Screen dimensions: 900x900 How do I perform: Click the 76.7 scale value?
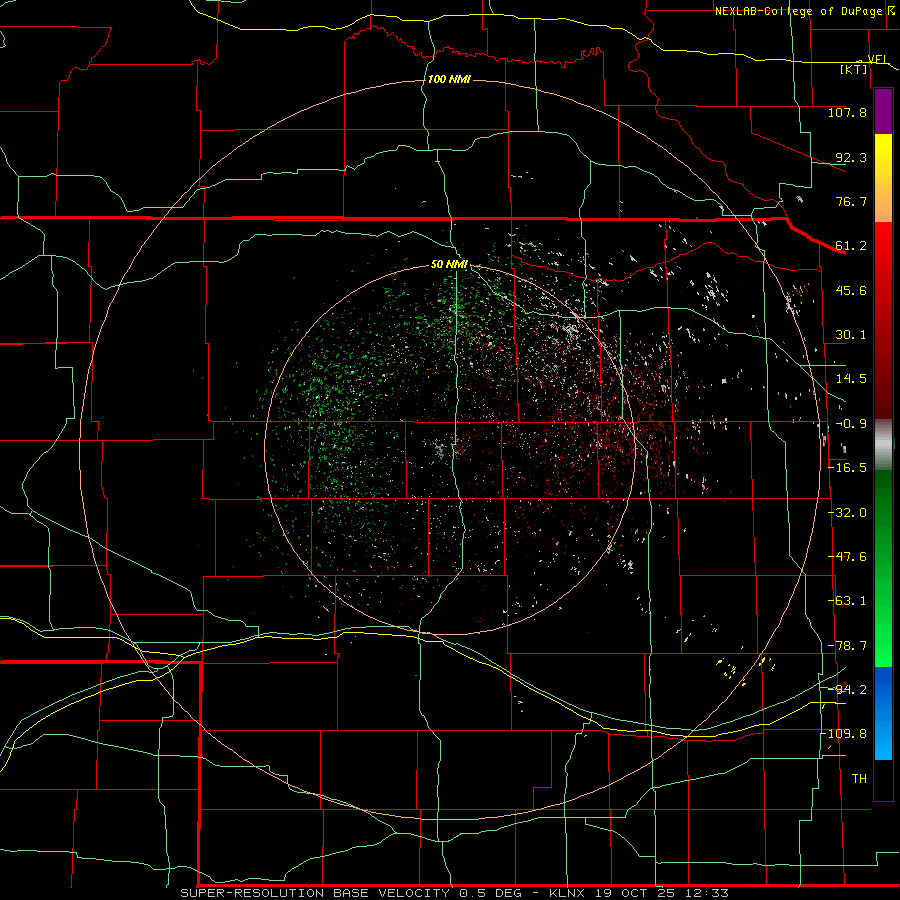point(851,201)
